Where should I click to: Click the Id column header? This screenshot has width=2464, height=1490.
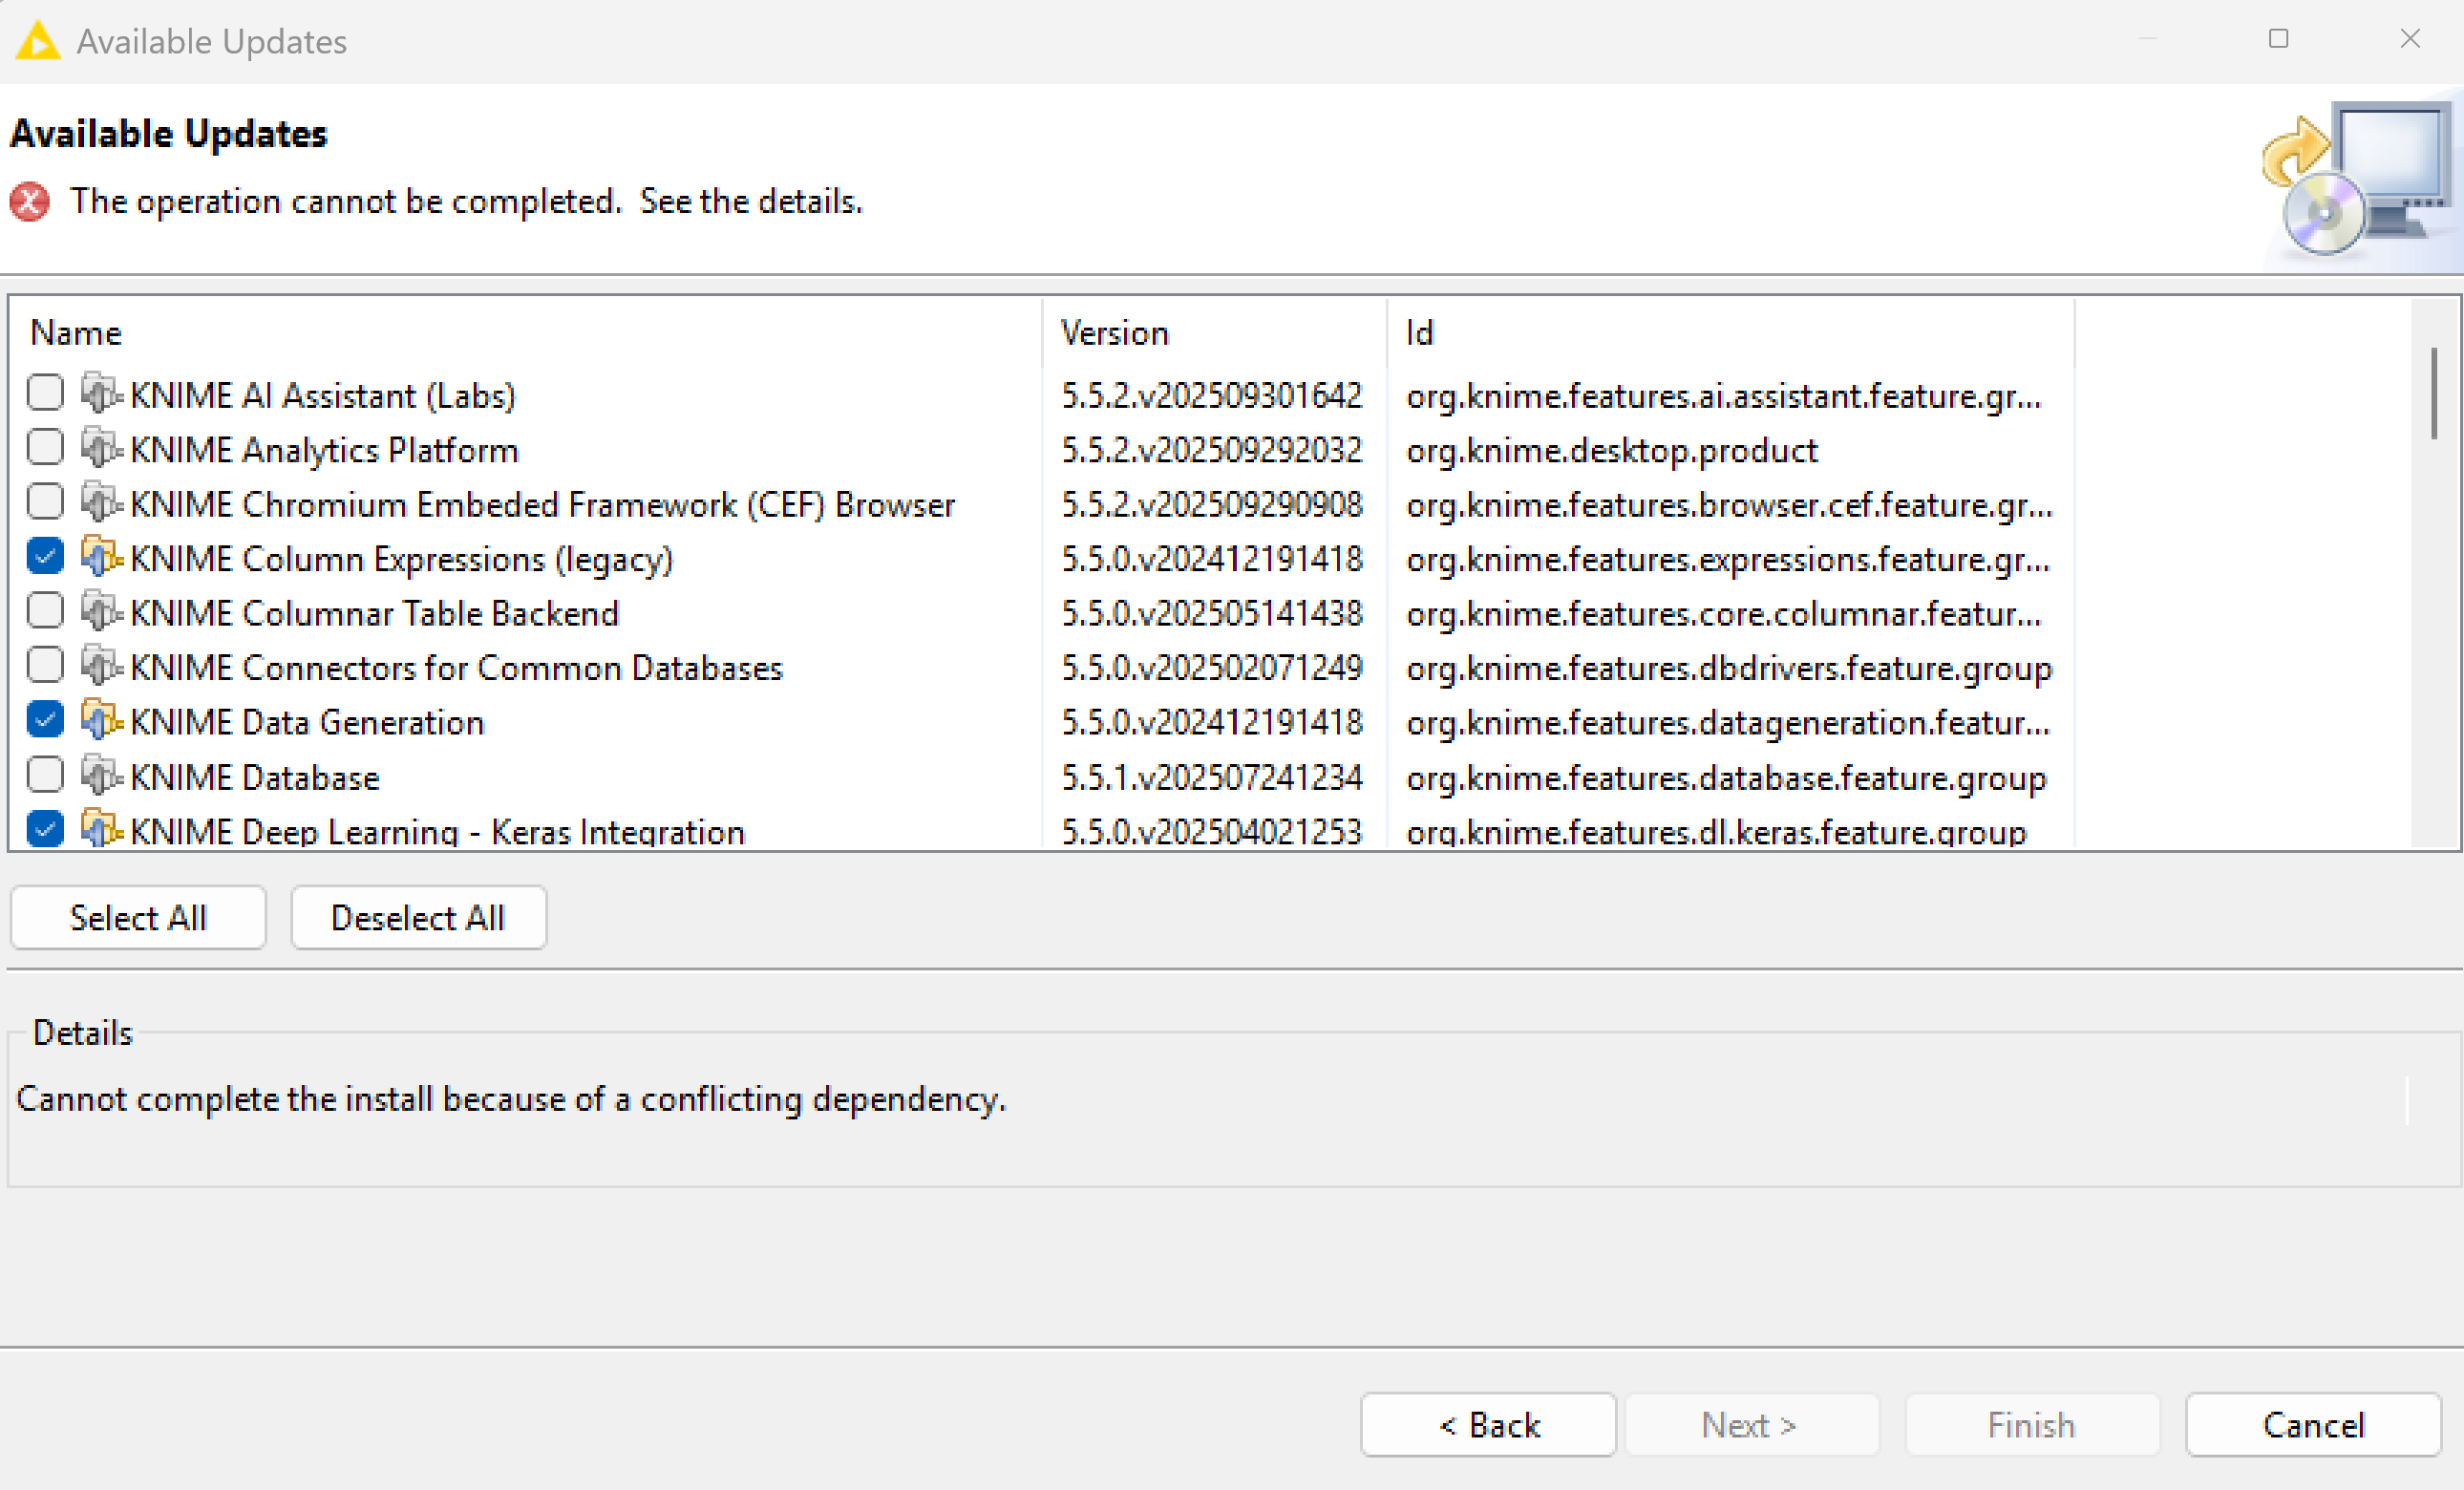click(x=1419, y=333)
